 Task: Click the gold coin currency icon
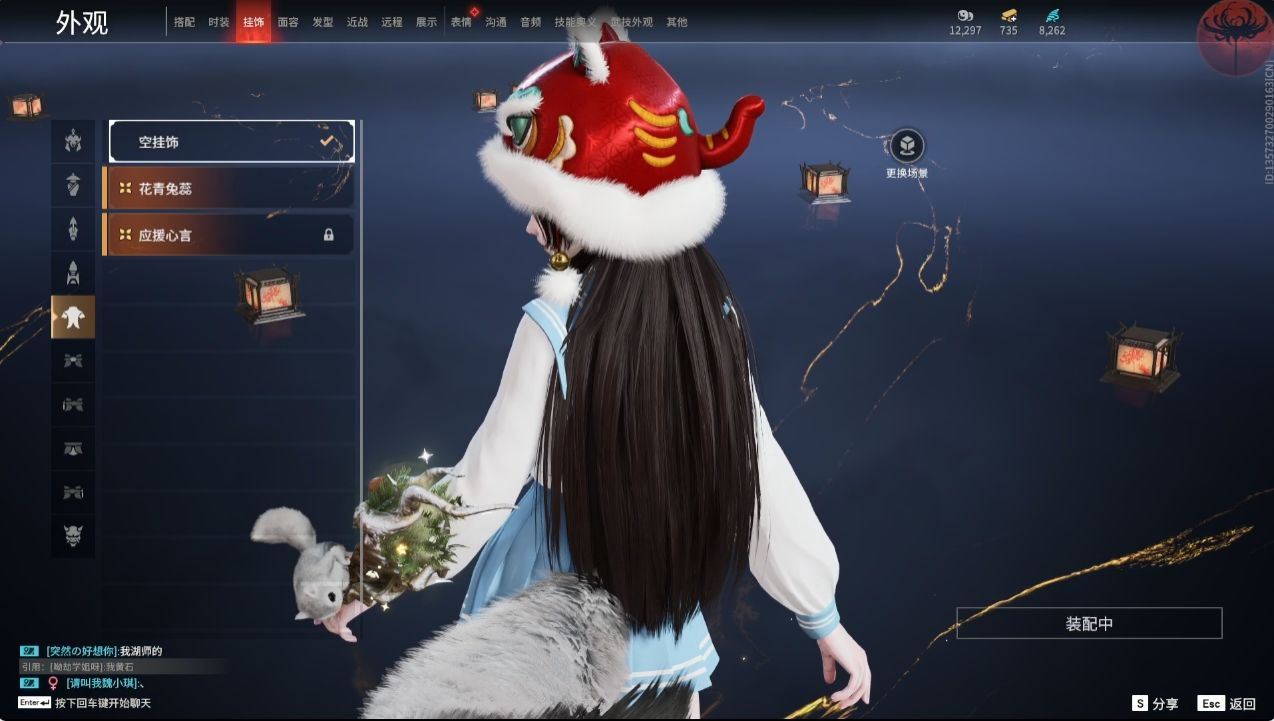pyautogui.click(x=963, y=17)
